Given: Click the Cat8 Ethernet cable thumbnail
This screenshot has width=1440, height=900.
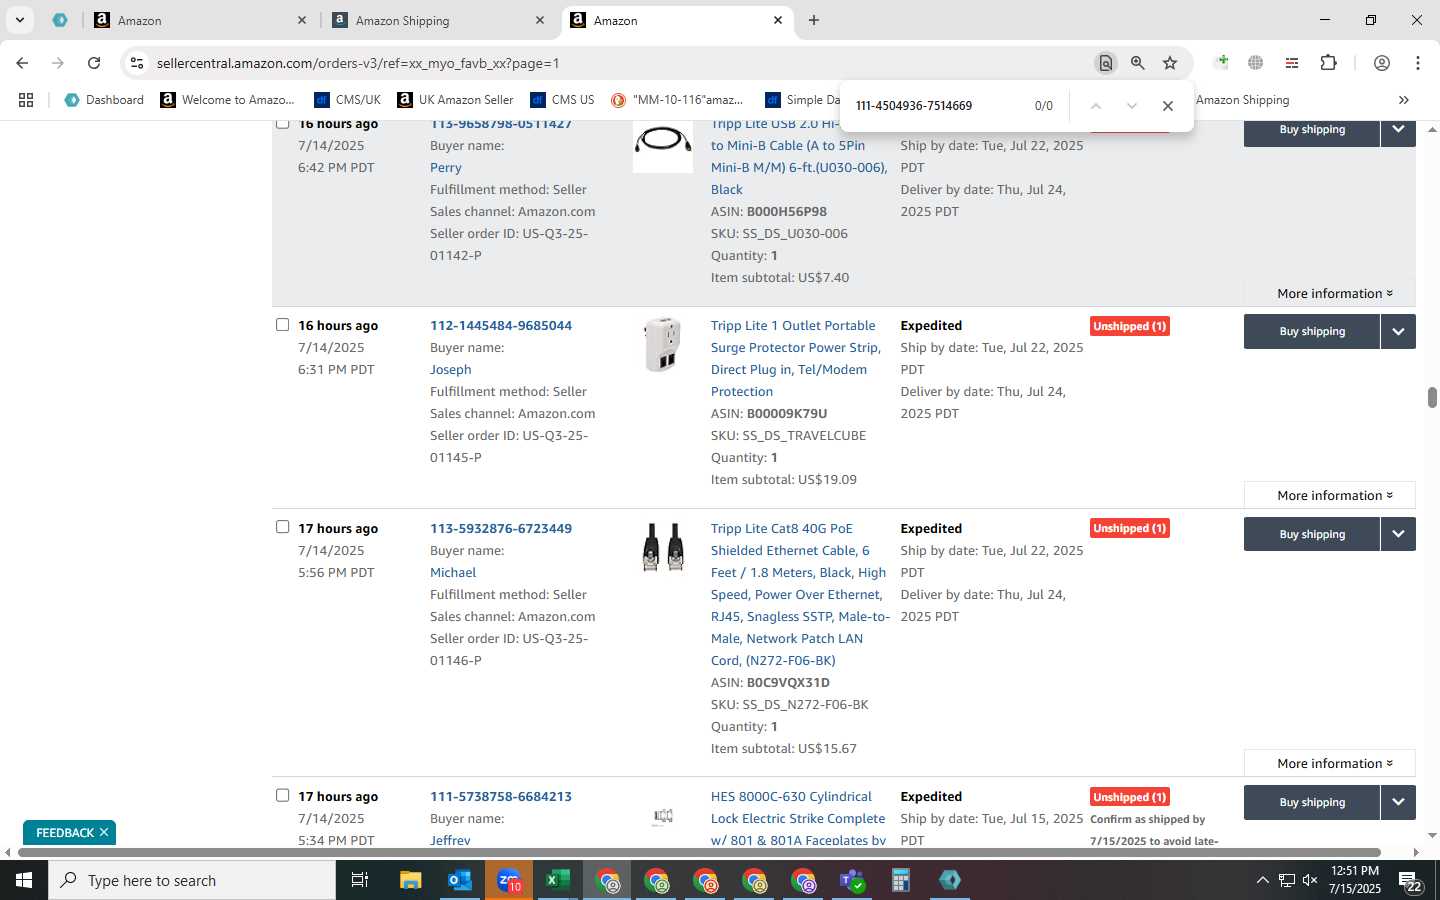Looking at the screenshot, I should click(x=662, y=546).
